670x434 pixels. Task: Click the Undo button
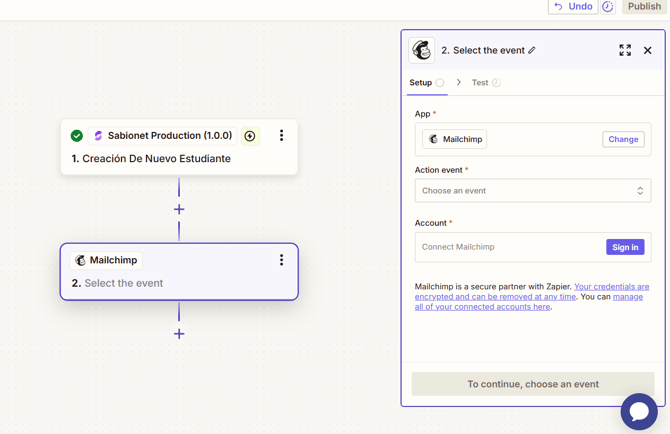coord(573,6)
